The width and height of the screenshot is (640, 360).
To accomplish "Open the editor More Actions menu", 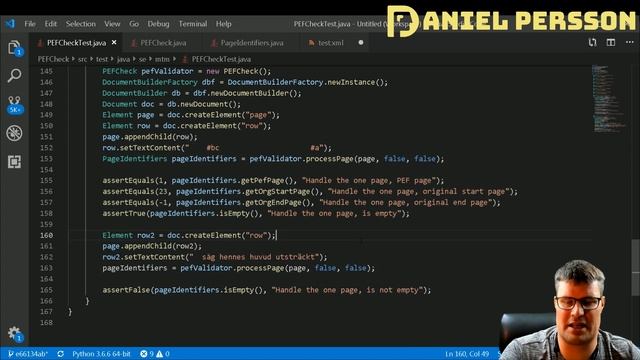I will pyautogui.click(x=629, y=42).
